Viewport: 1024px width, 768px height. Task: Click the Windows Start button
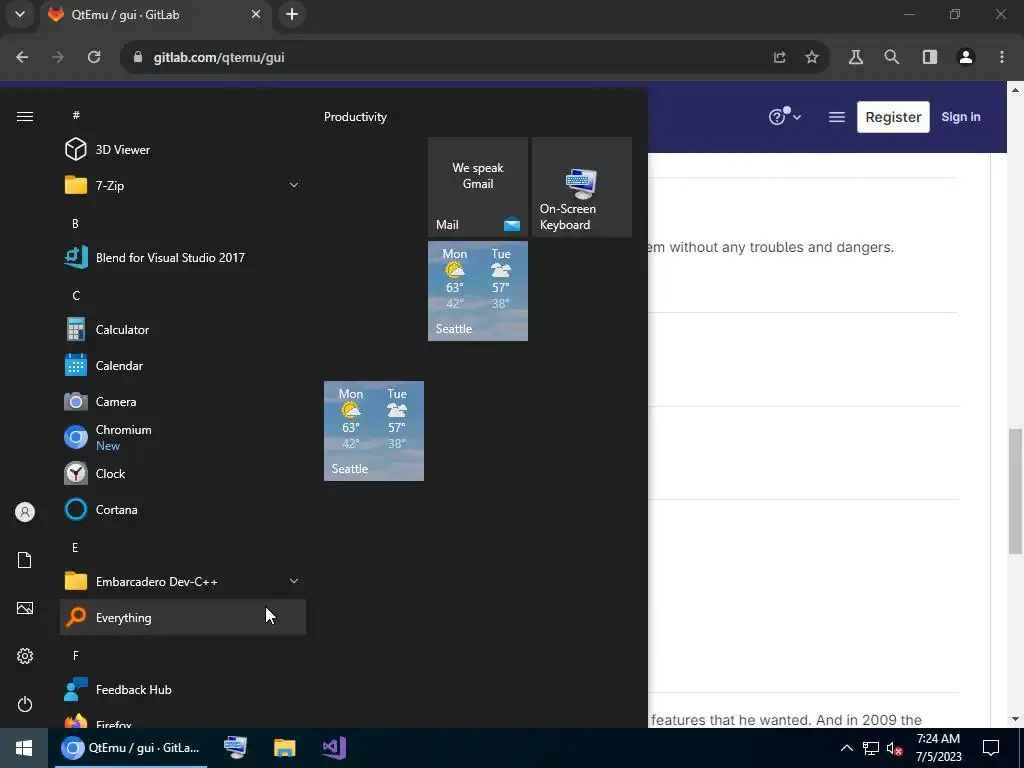click(24, 748)
